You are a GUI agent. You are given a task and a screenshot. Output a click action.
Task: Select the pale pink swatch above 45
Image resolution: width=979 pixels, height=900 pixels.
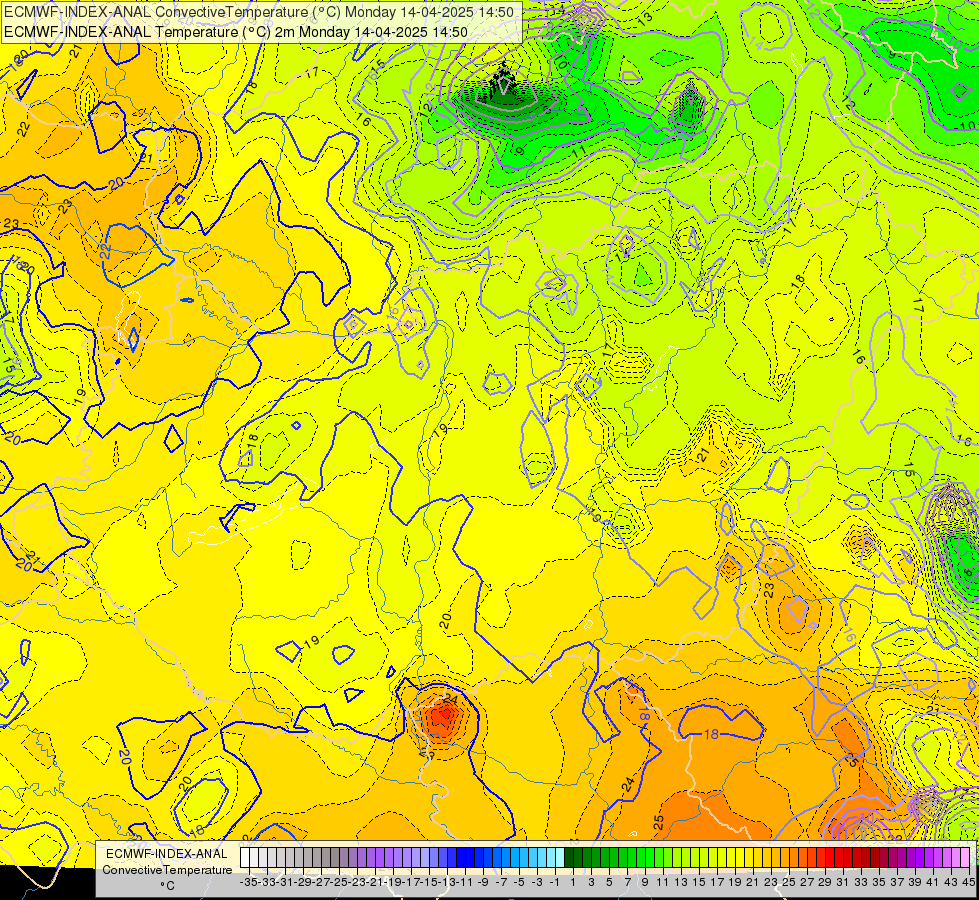click(x=965, y=858)
